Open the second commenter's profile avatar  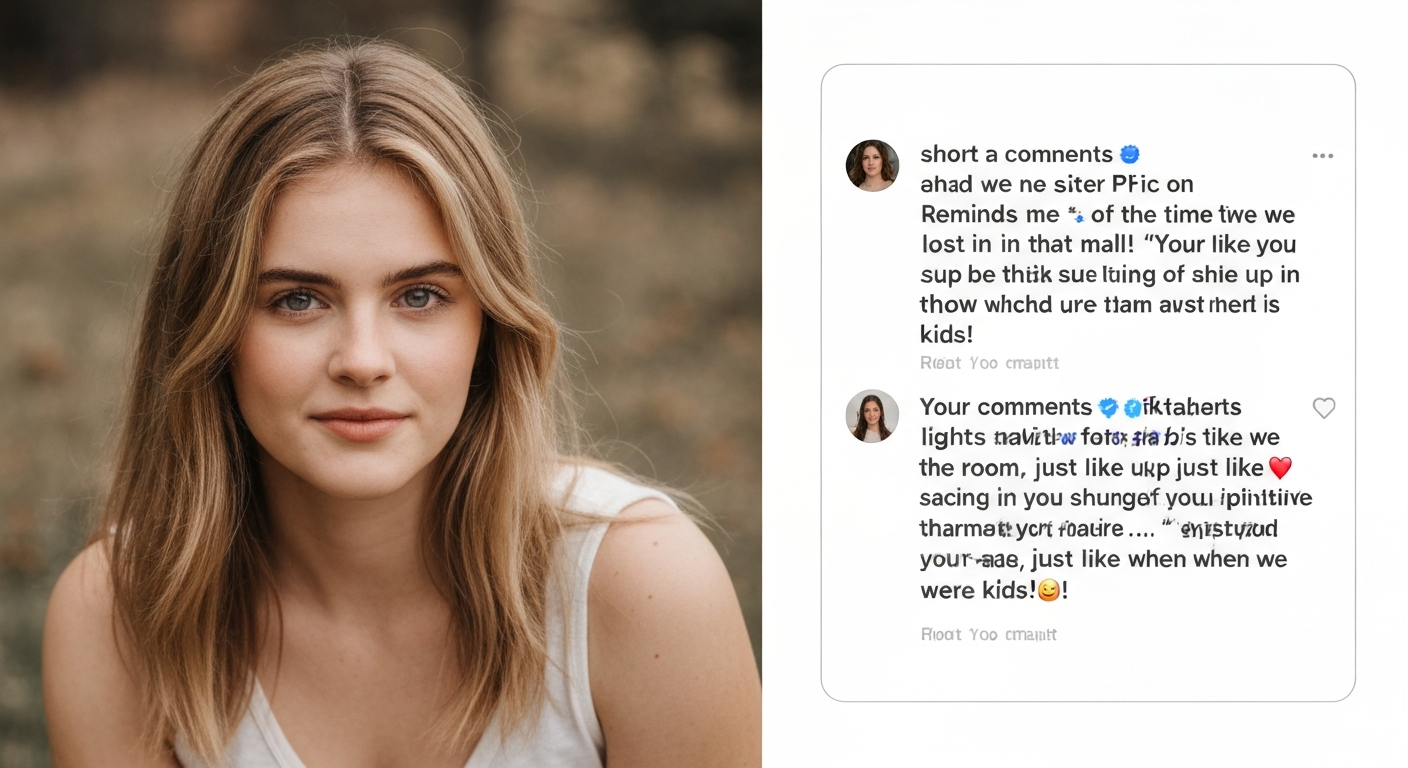click(871, 416)
